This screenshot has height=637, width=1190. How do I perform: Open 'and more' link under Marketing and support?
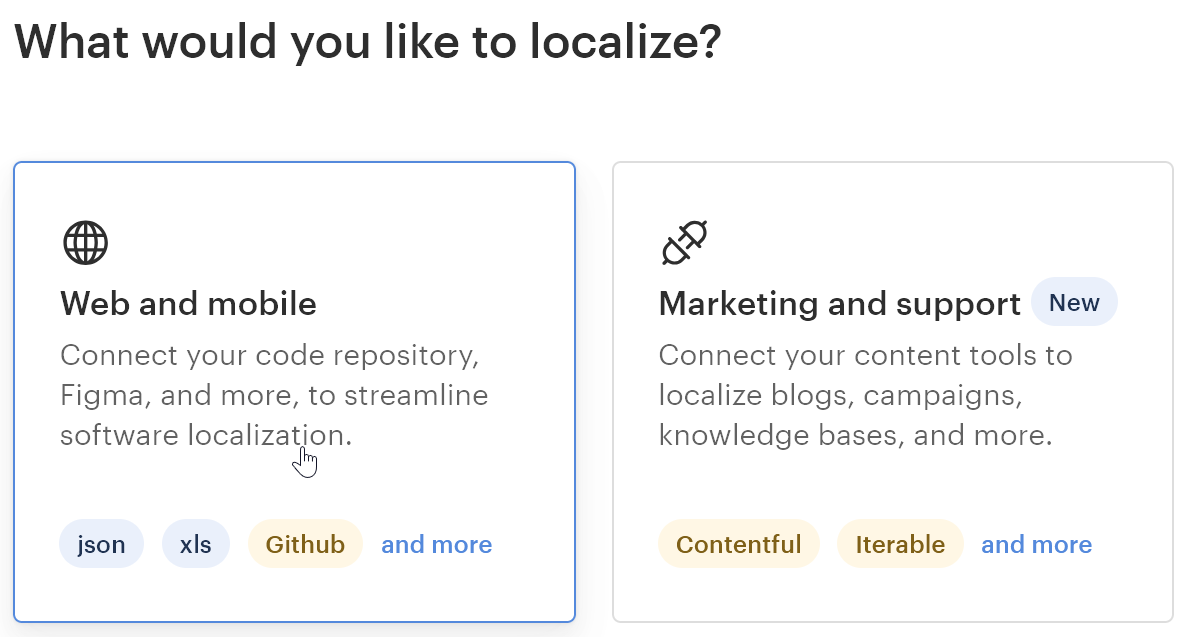pyautogui.click(x=1036, y=545)
